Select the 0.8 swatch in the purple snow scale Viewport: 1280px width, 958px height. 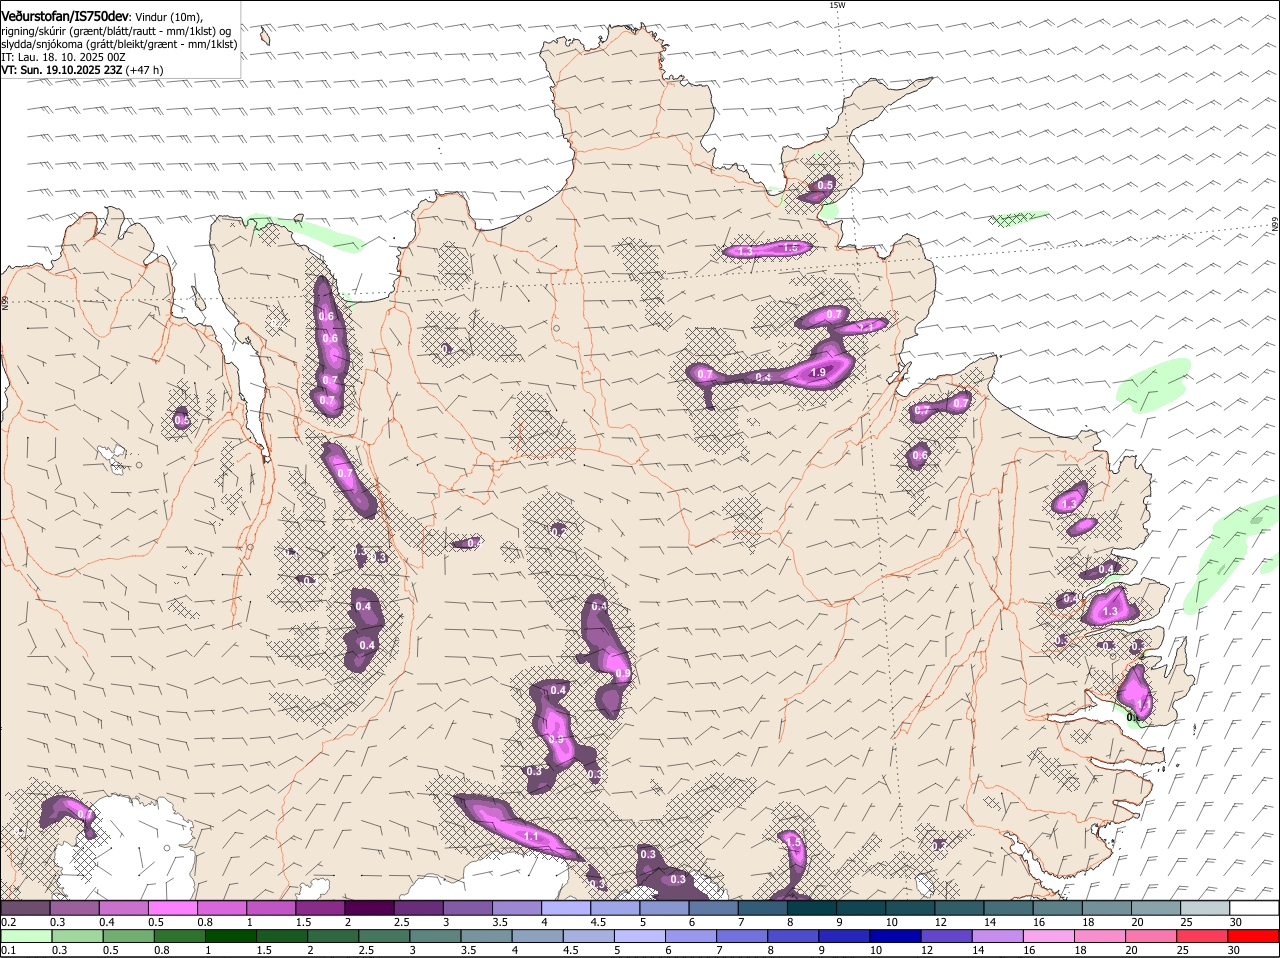221,907
